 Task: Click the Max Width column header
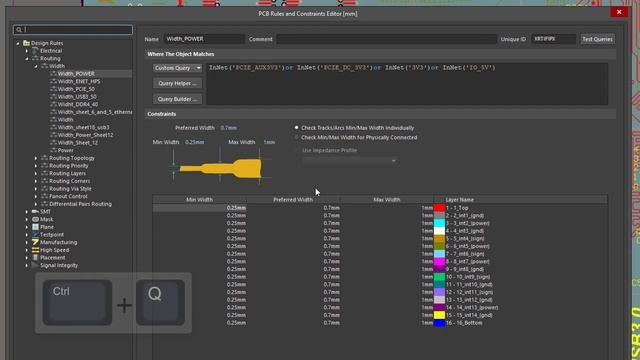click(x=387, y=200)
